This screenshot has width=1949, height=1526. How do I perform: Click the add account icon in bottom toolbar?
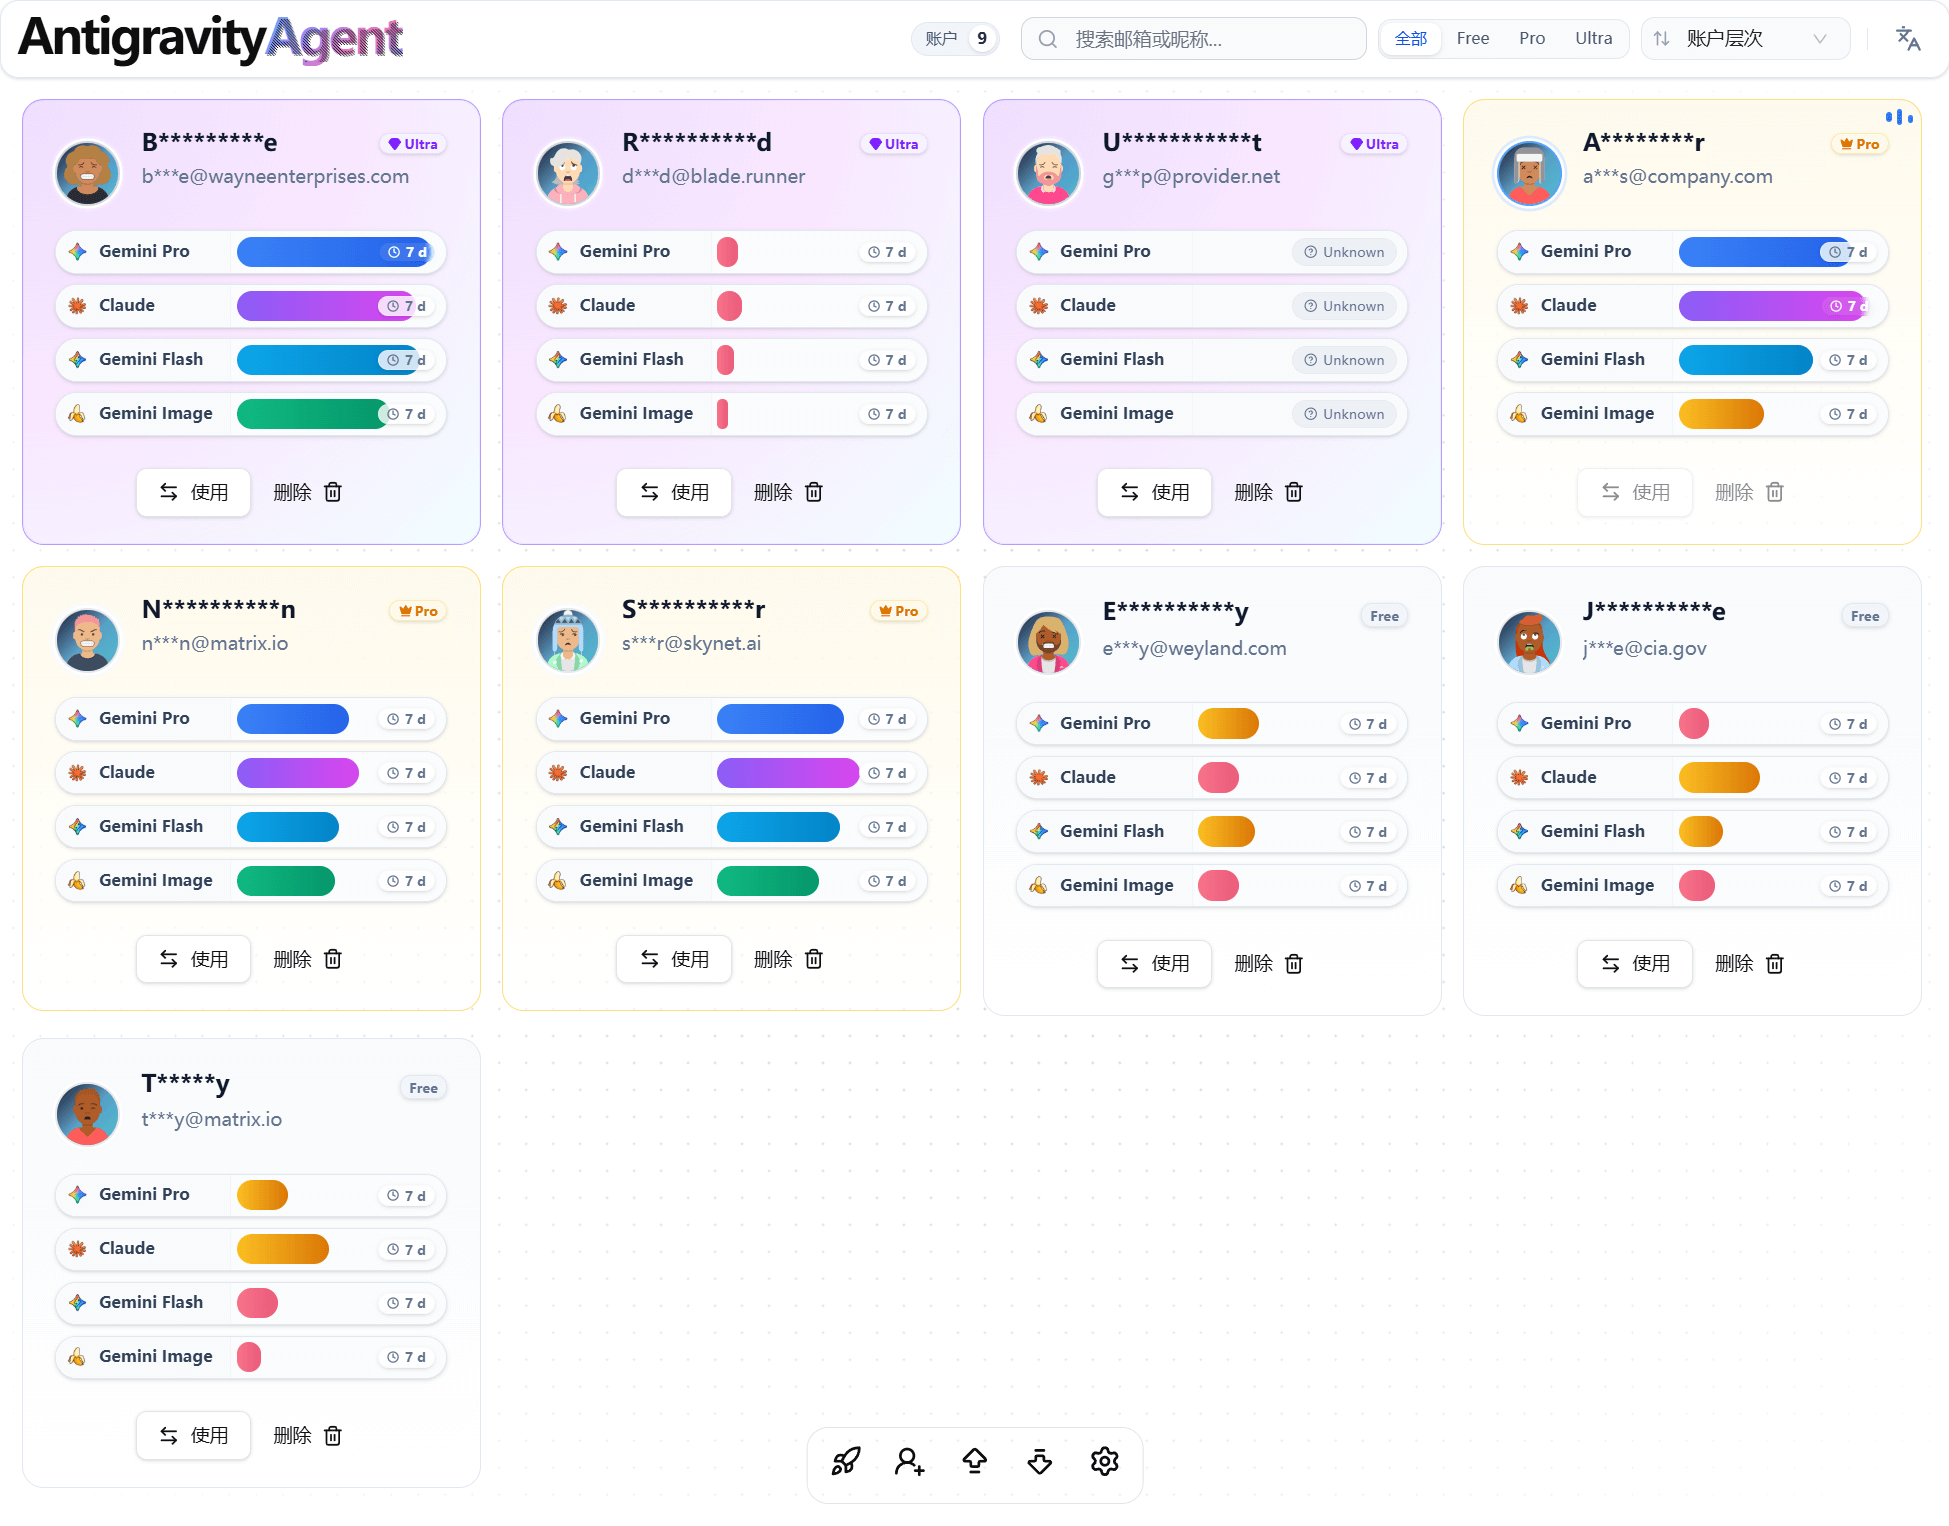tap(910, 1462)
